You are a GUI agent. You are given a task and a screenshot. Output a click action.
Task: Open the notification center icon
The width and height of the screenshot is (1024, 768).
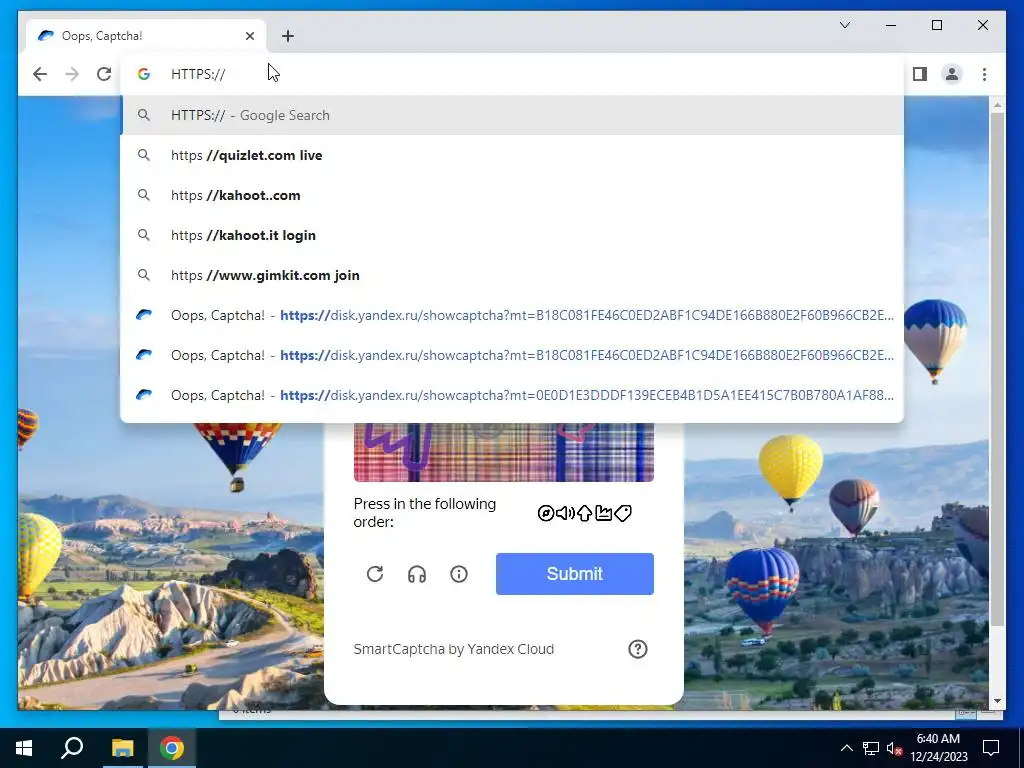(991, 748)
